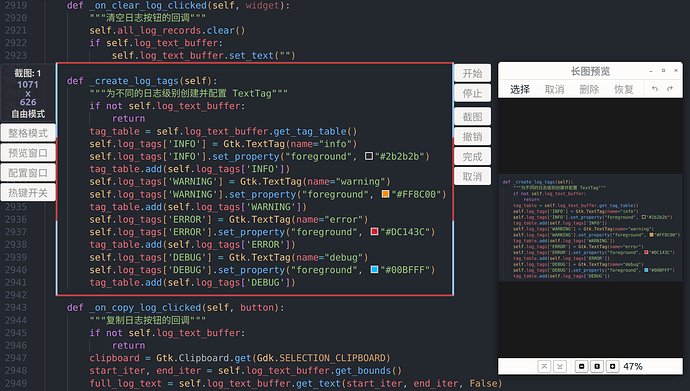This screenshot has width=690, height=391.
Task: Click 取消 below the 完成 button
Action: tap(472, 176)
